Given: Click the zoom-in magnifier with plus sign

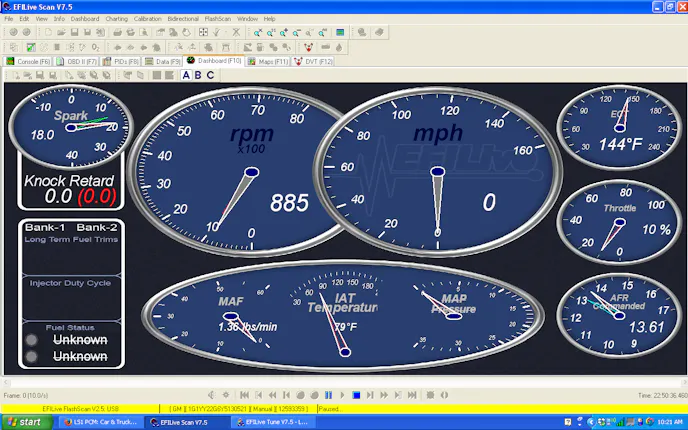Looking at the screenshot, I should (x=284, y=32).
